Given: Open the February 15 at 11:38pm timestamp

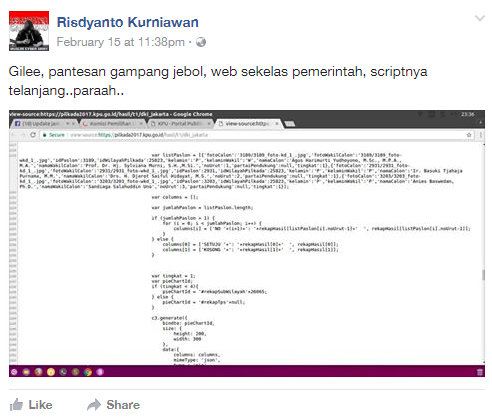Looking at the screenshot, I should tap(121, 42).
